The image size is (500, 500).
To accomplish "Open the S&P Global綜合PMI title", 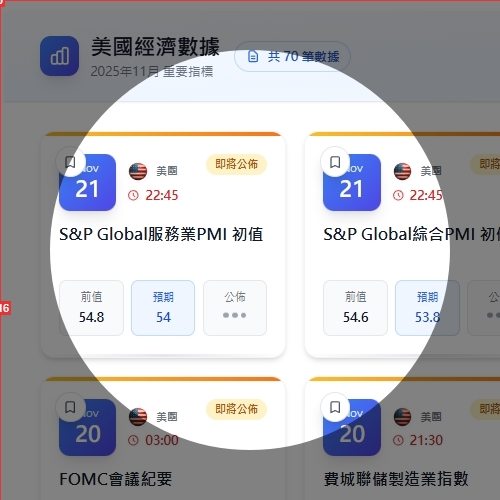I will click(412, 234).
